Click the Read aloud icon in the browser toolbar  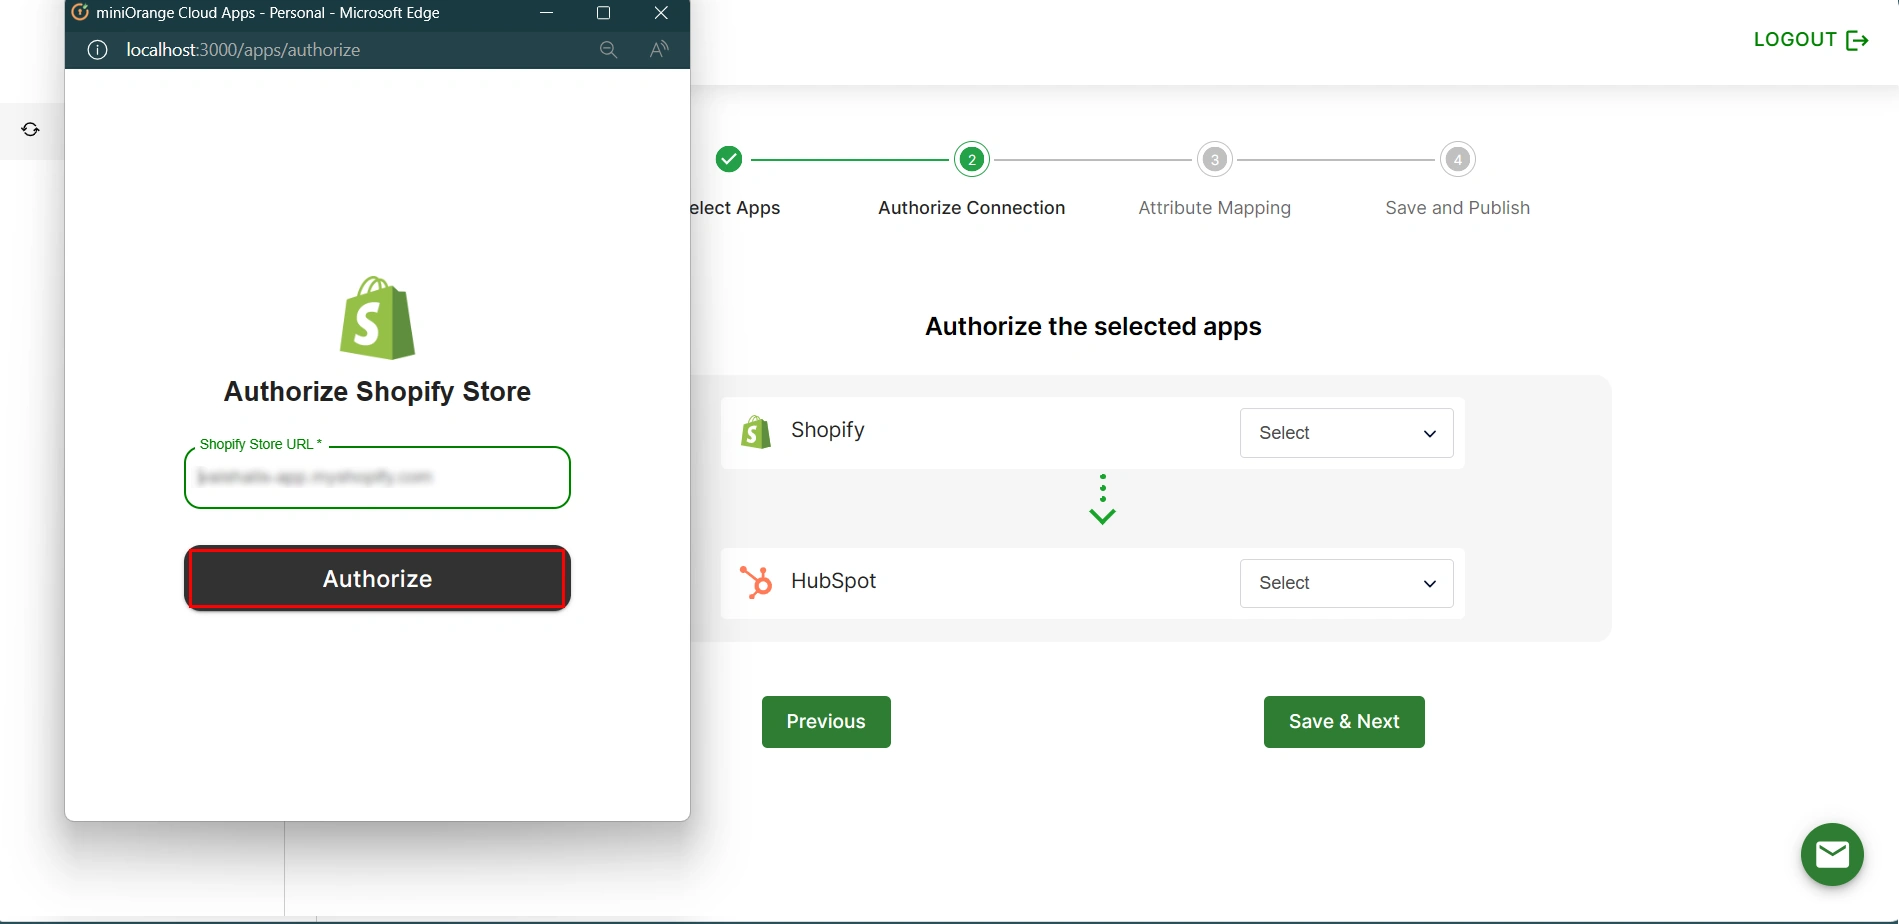pos(658,49)
